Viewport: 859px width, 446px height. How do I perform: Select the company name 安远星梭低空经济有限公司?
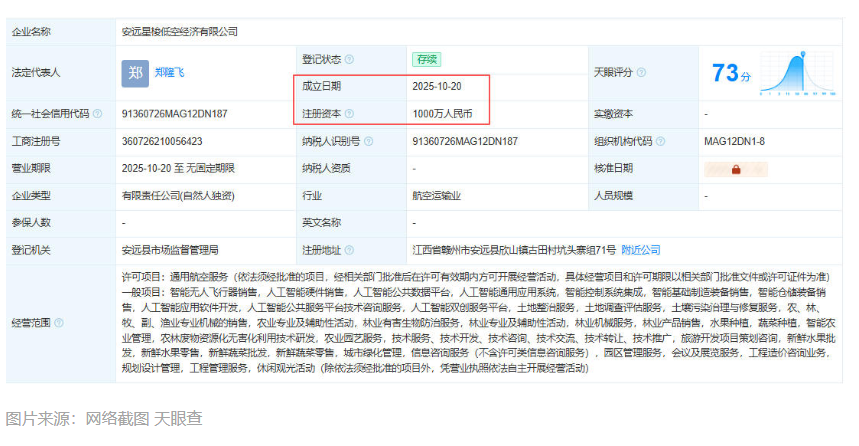[x=179, y=32]
